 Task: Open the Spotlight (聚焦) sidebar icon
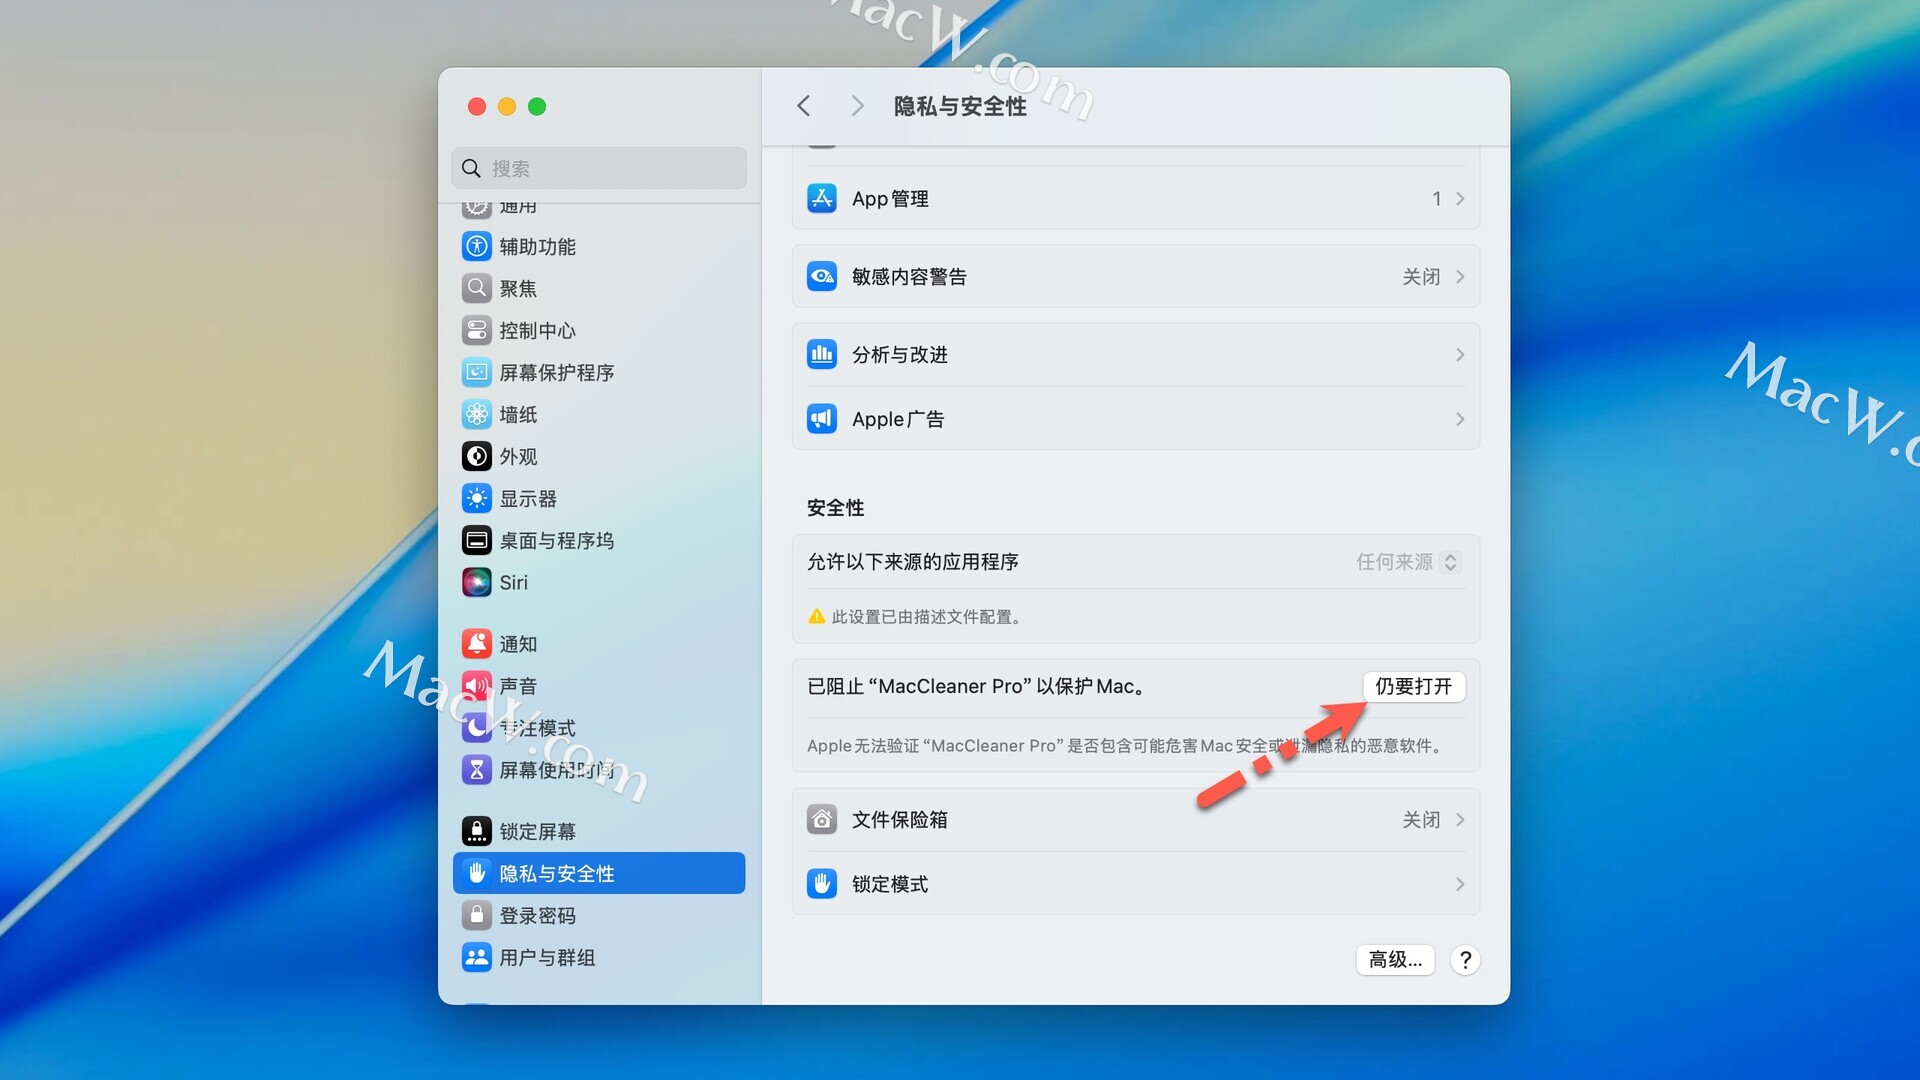[x=477, y=288]
